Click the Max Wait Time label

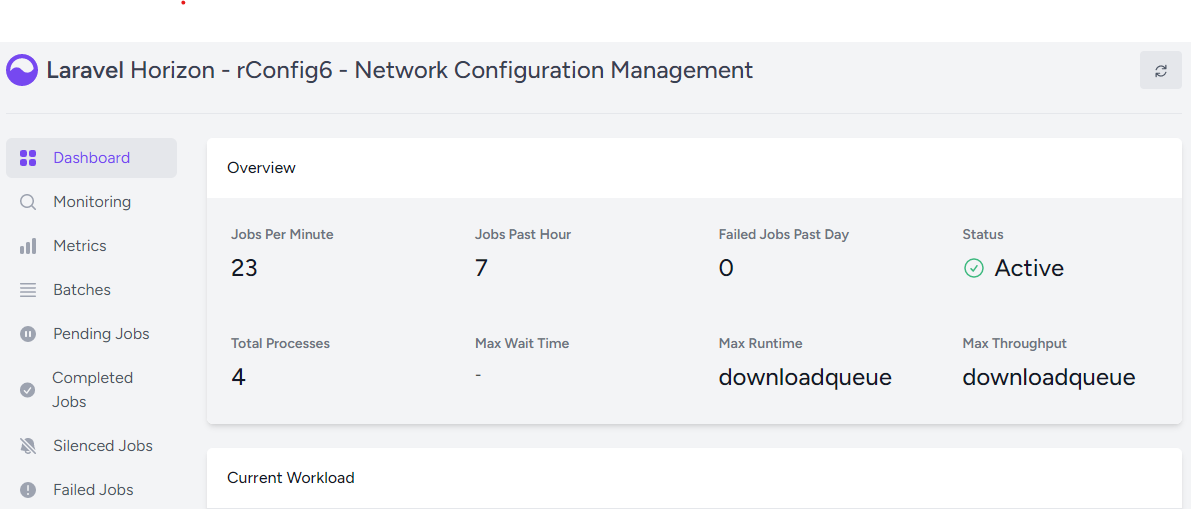click(x=522, y=343)
